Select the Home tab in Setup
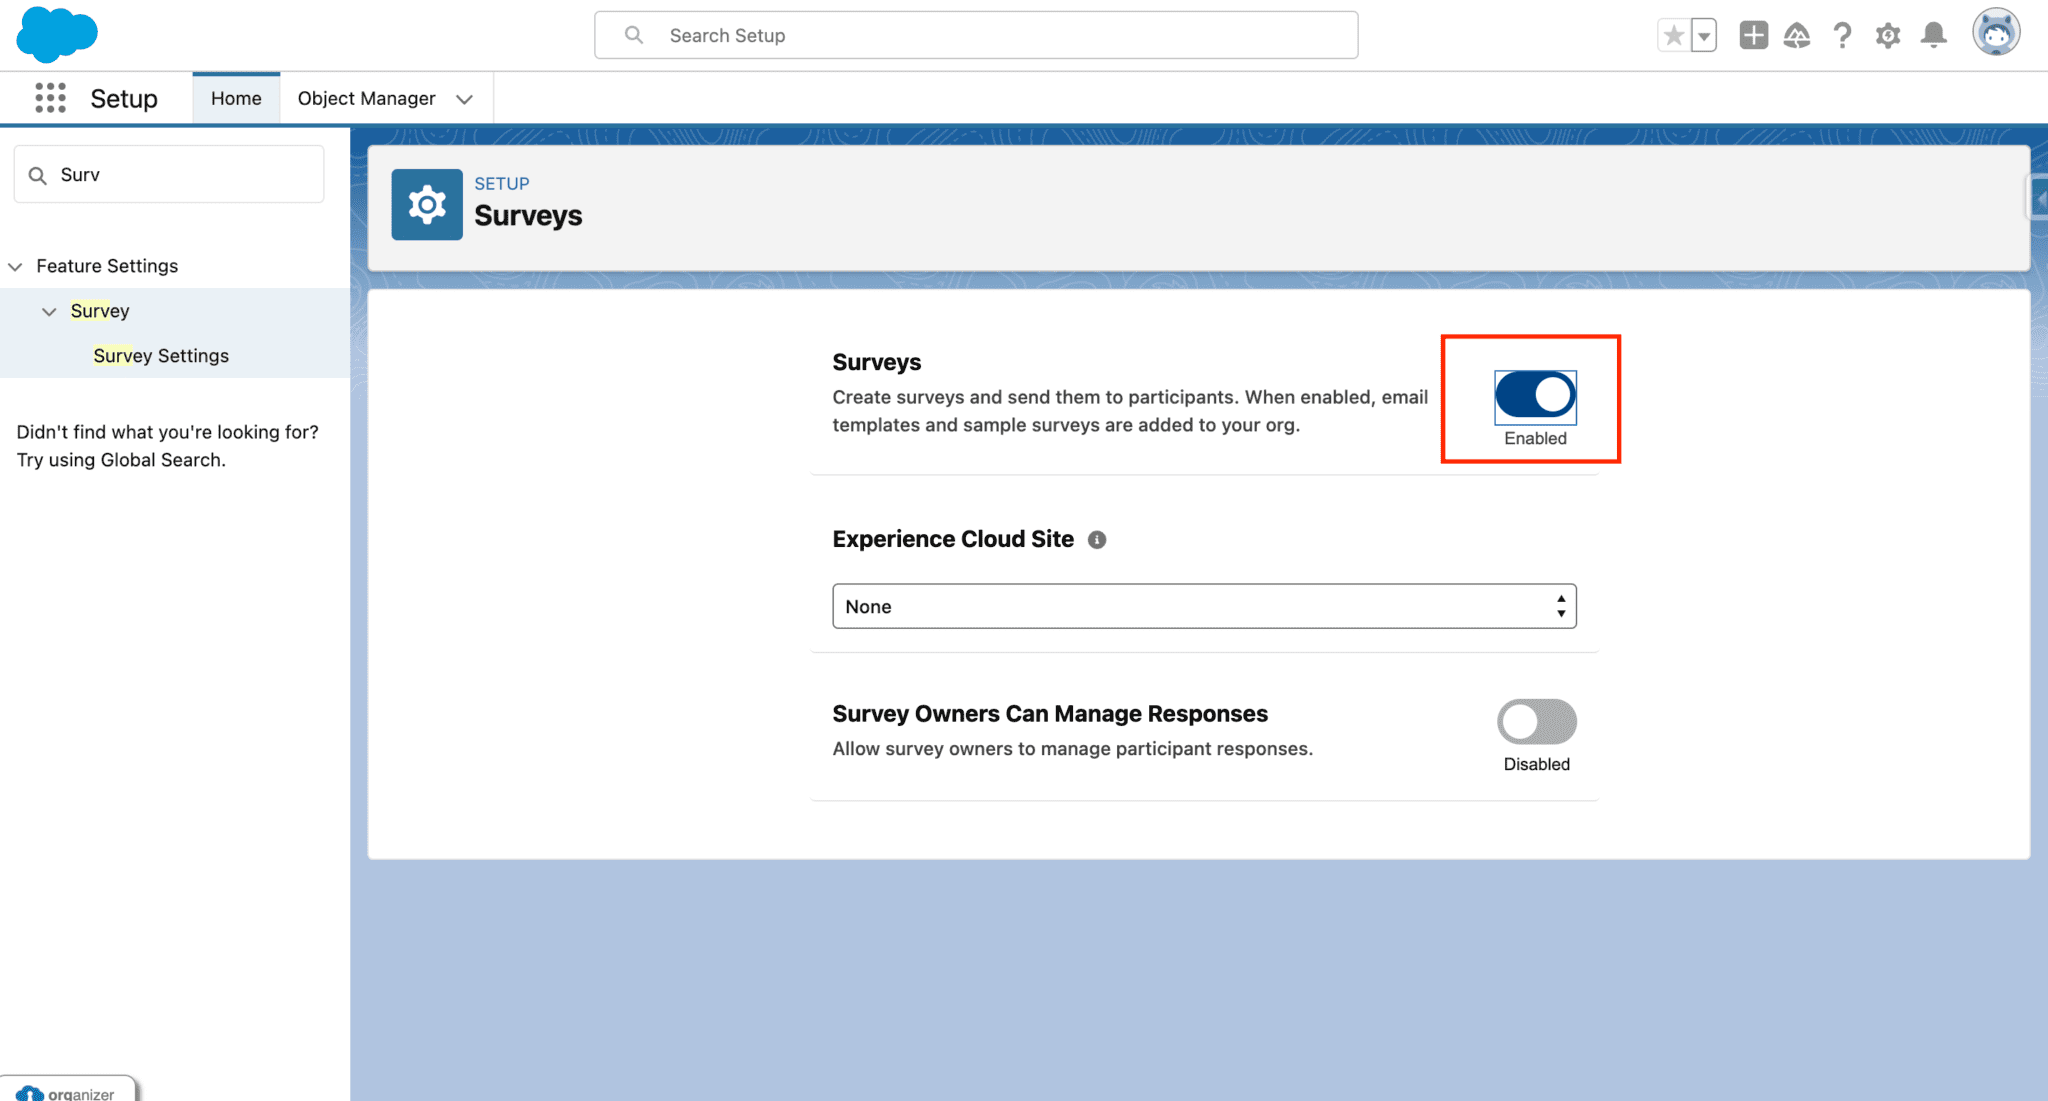Viewport: 2048px width, 1101px height. 235,98
